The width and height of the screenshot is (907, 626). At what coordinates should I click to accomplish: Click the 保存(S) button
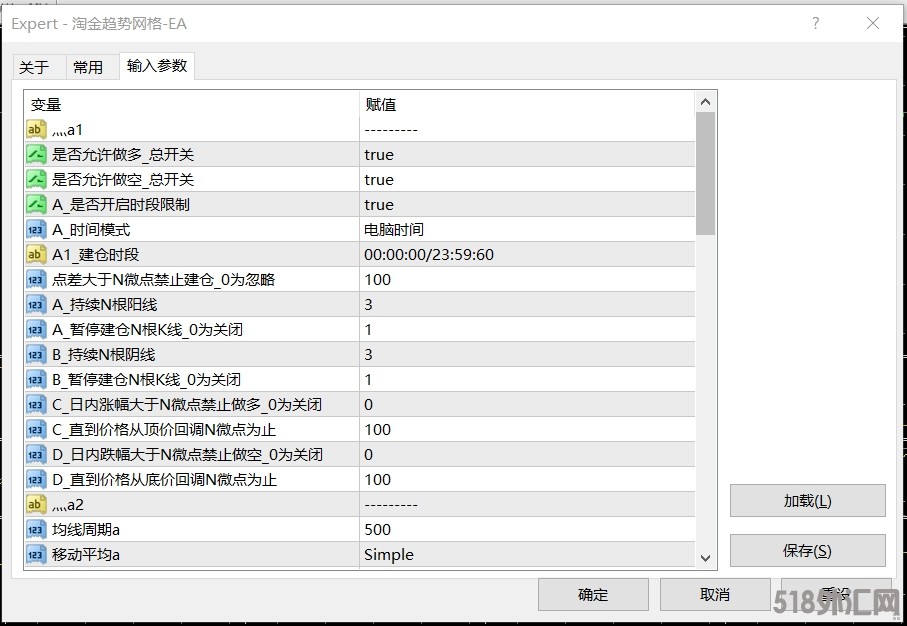tap(808, 551)
